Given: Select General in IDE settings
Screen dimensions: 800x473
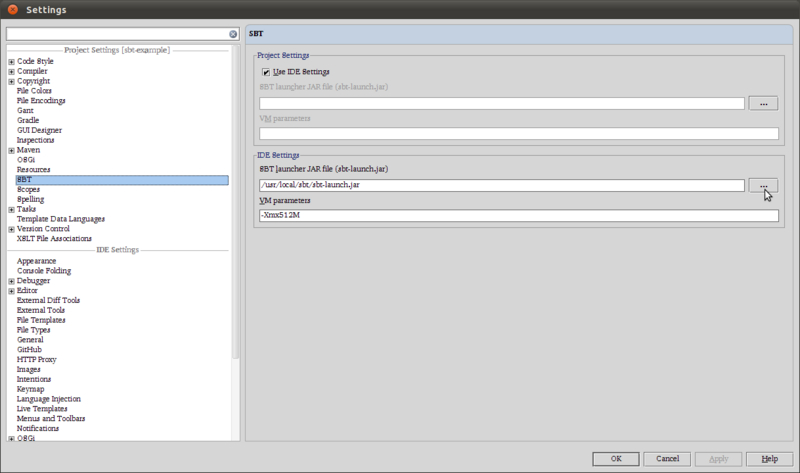Looking at the screenshot, I should [x=30, y=340].
